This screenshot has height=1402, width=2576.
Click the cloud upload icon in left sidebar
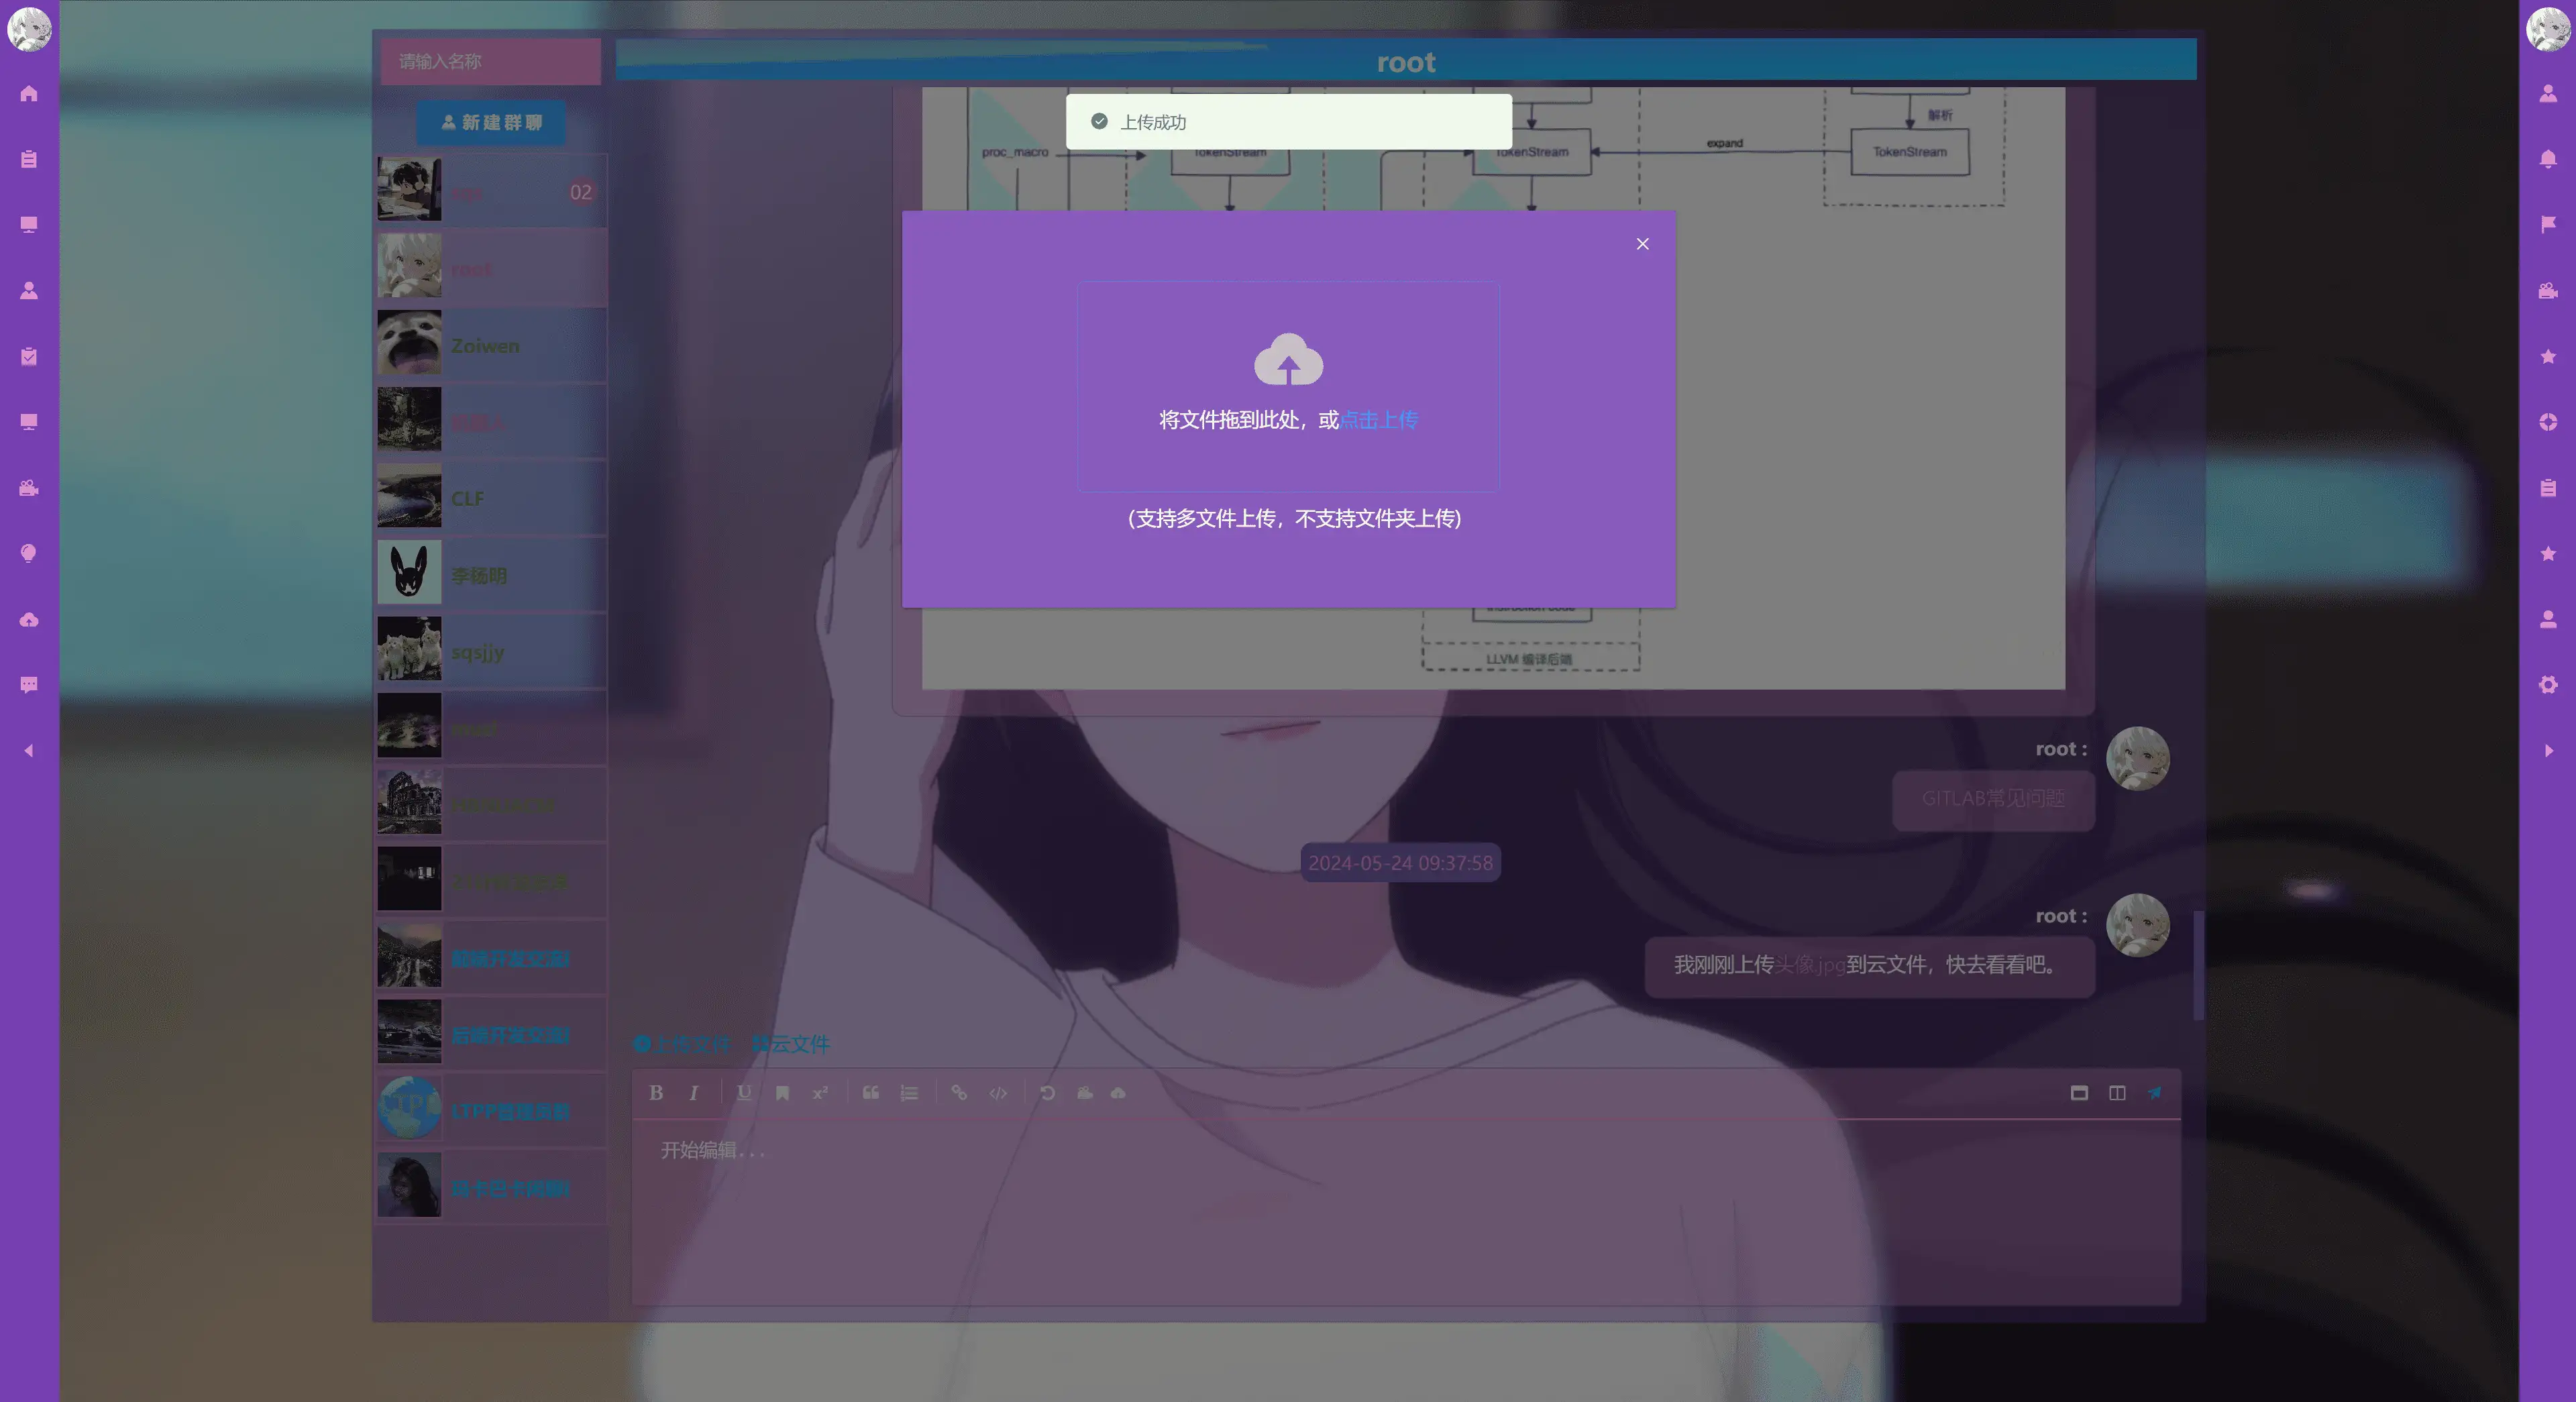coord(29,620)
